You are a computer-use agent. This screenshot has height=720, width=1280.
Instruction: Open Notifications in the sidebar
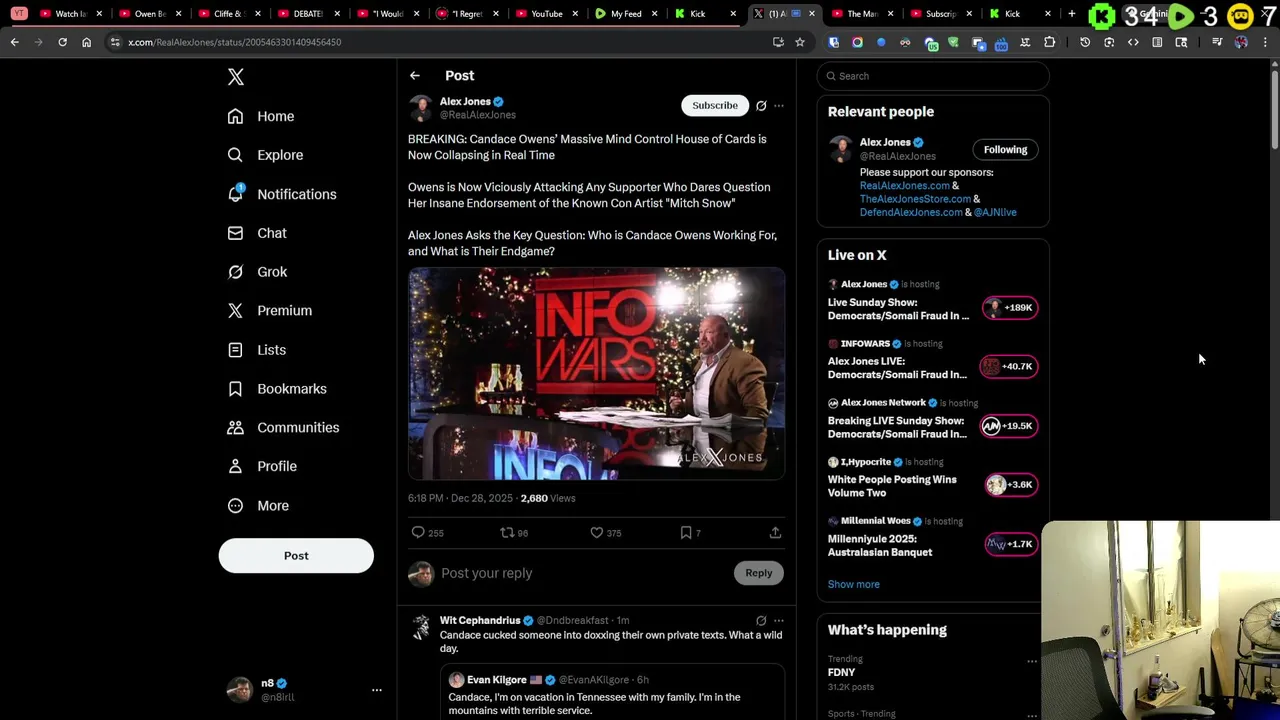click(x=282, y=194)
